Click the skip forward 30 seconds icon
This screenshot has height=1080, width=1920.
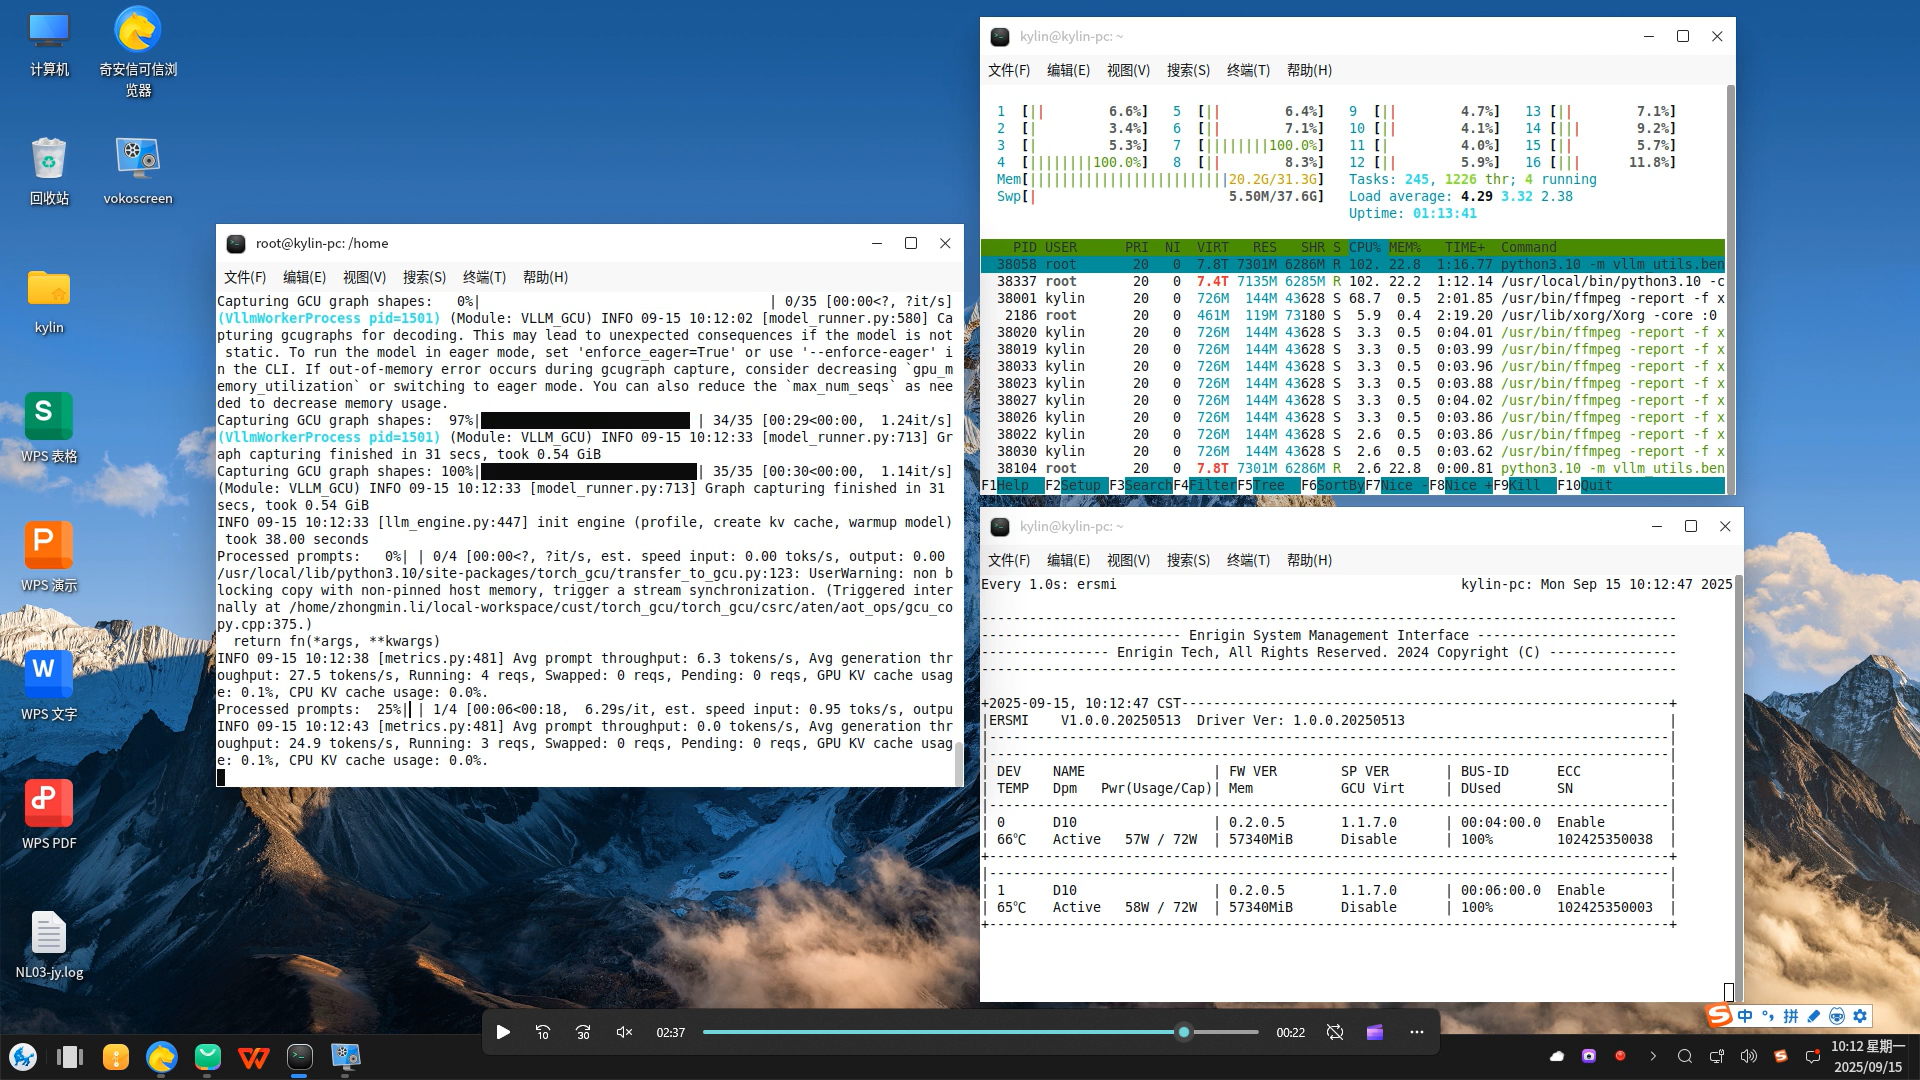[x=583, y=1032]
